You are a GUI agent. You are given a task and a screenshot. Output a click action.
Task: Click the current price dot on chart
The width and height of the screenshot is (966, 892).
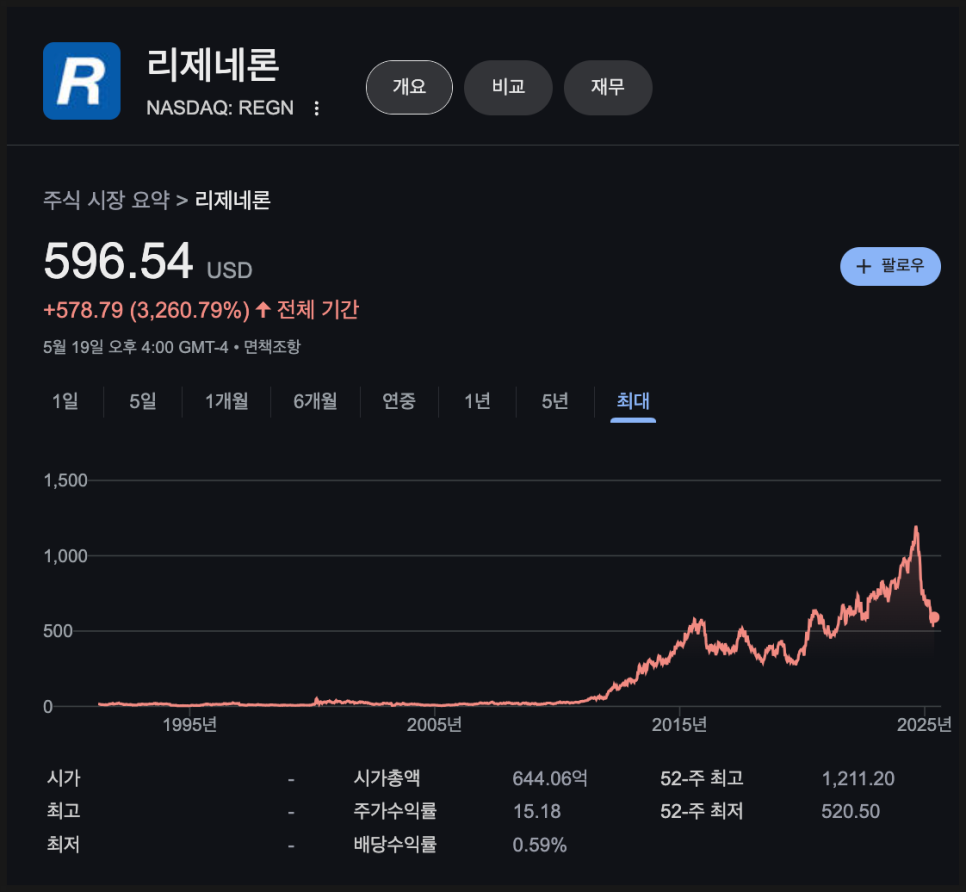click(x=935, y=617)
